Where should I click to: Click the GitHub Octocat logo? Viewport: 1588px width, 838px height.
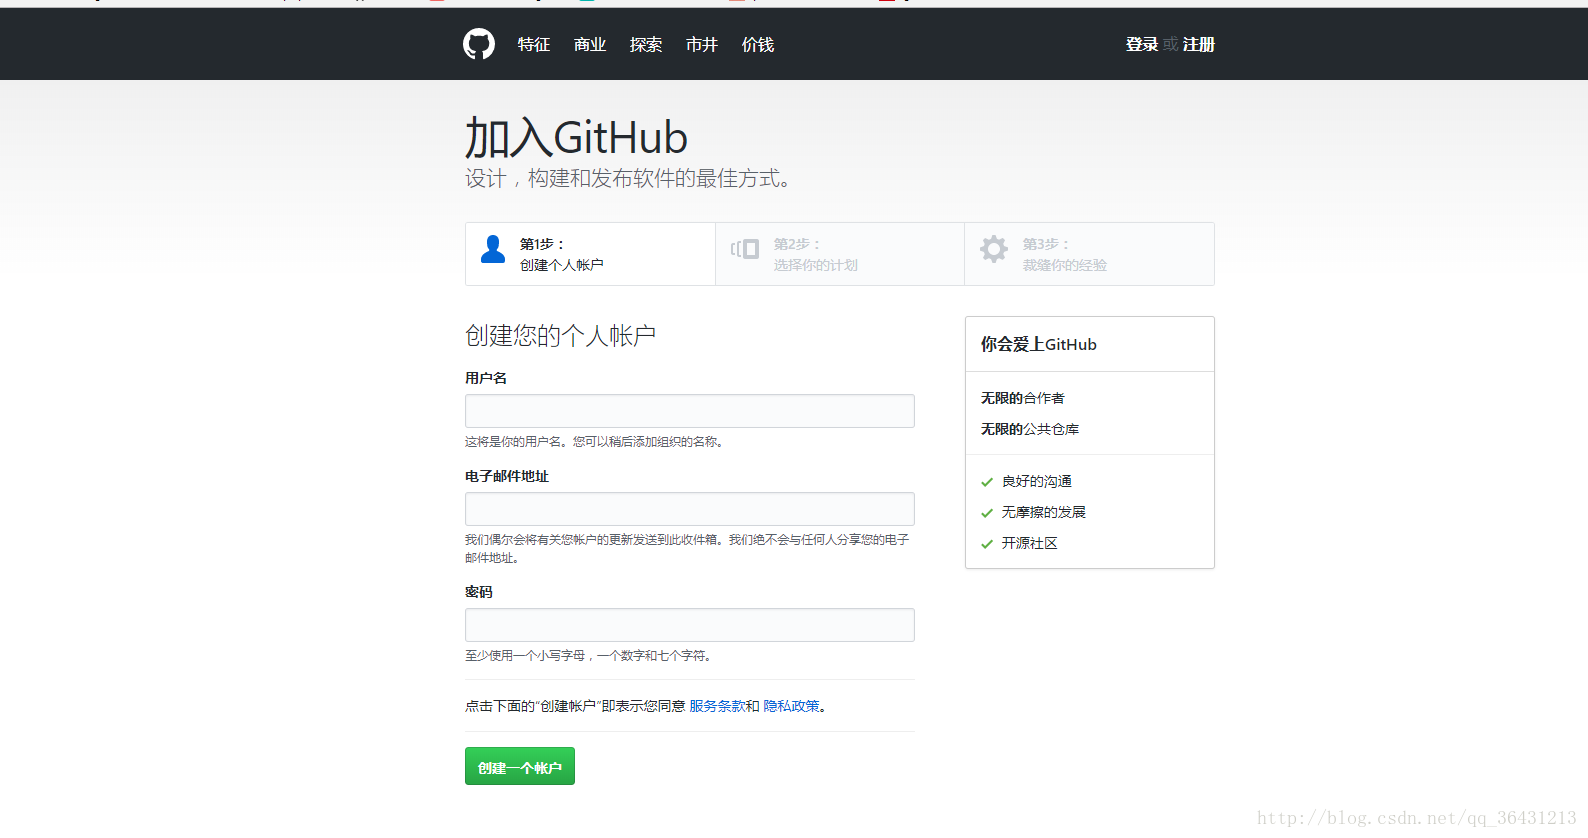click(x=479, y=44)
